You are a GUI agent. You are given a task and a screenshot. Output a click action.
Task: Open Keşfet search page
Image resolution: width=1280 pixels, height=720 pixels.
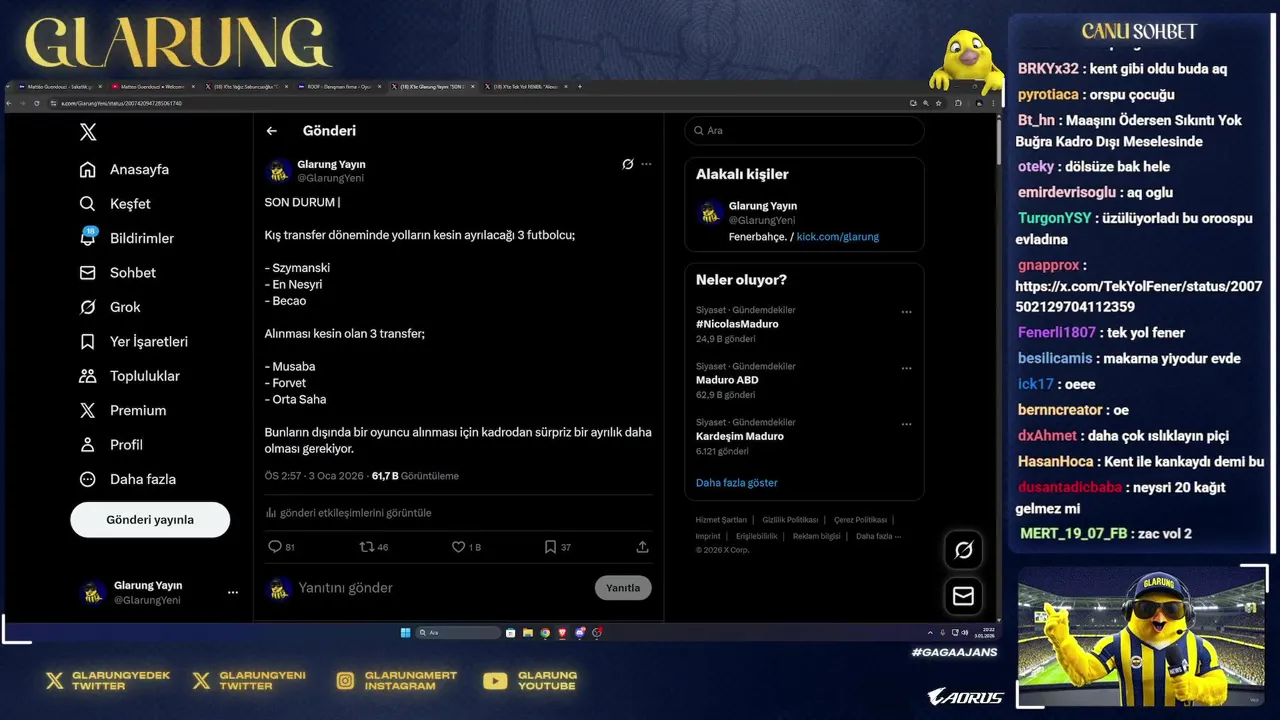coord(115,204)
